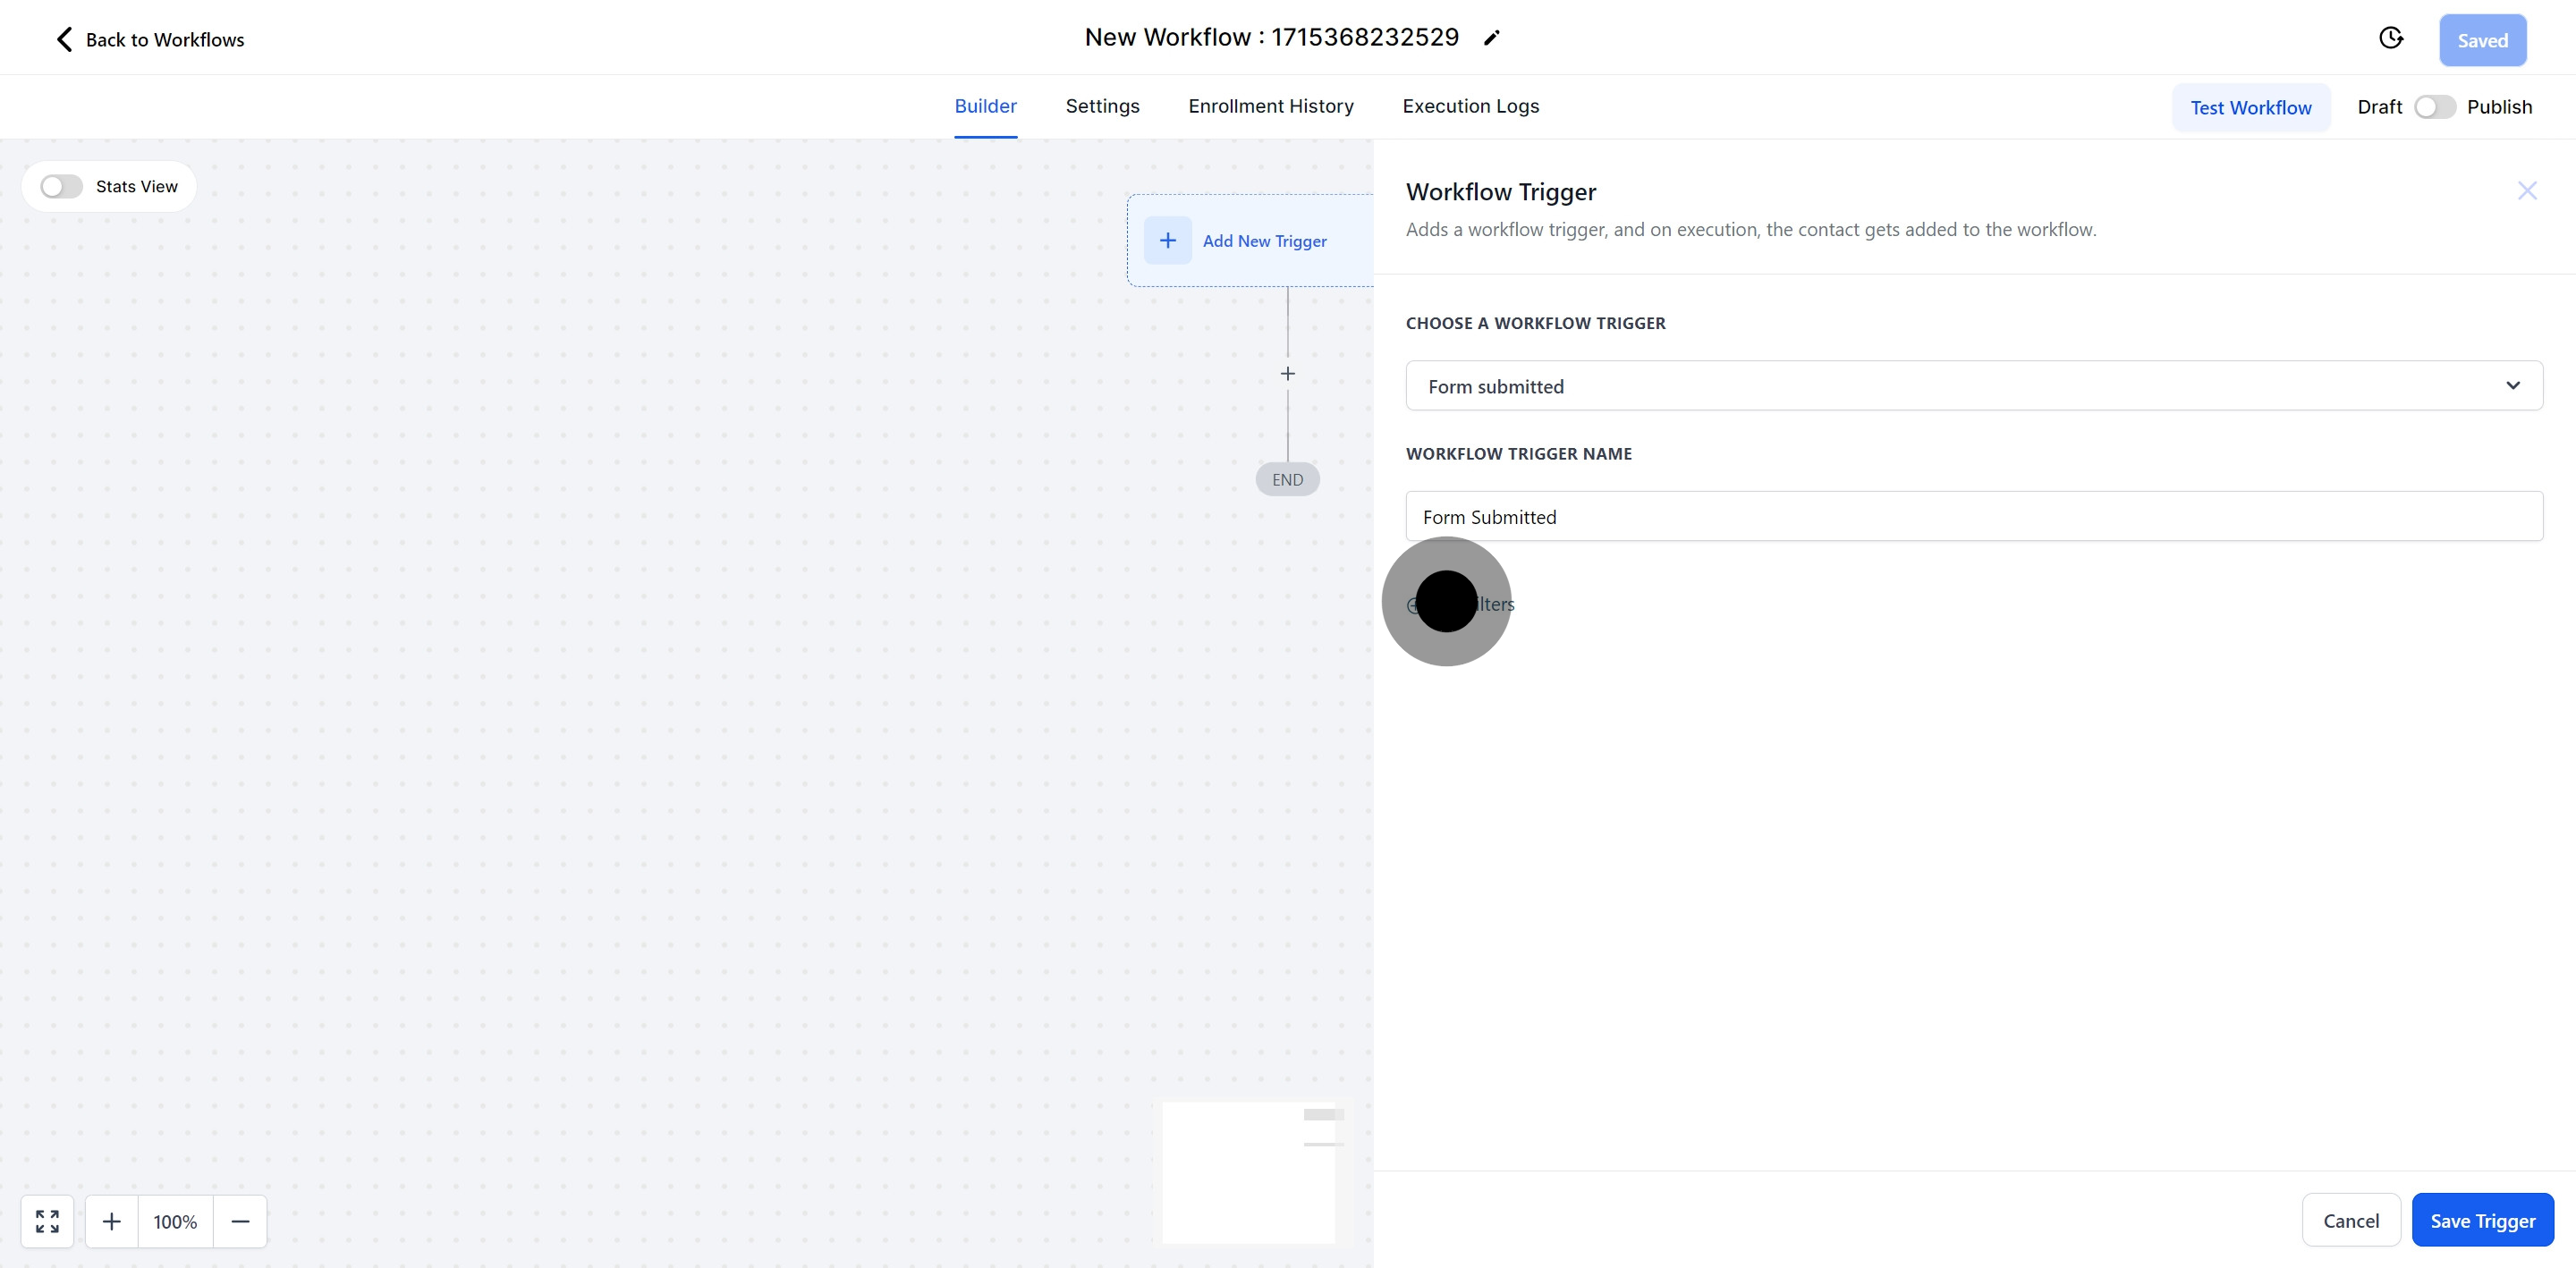This screenshot has height=1268, width=2576.
Task: Switch workflow from Draft to Publish
Action: (x=2434, y=106)
